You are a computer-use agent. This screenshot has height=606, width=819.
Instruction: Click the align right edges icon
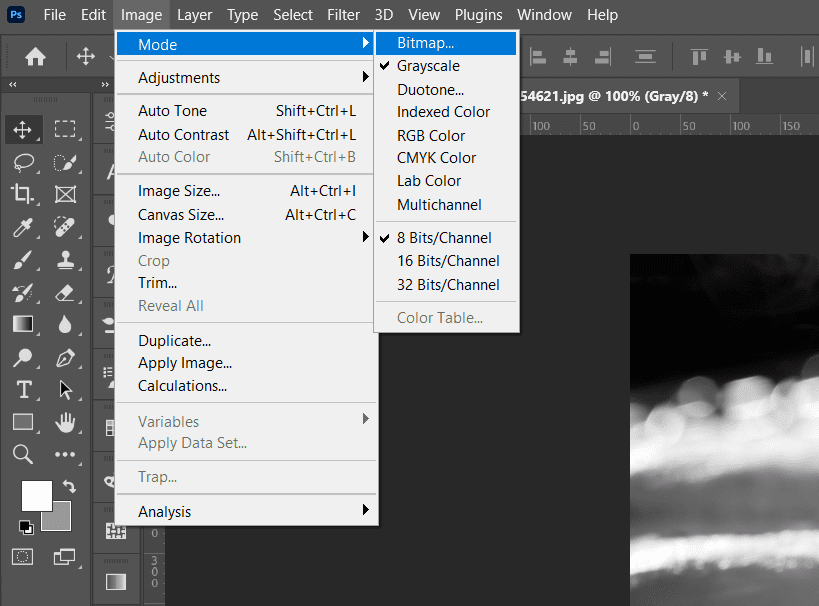pos(603,56)
